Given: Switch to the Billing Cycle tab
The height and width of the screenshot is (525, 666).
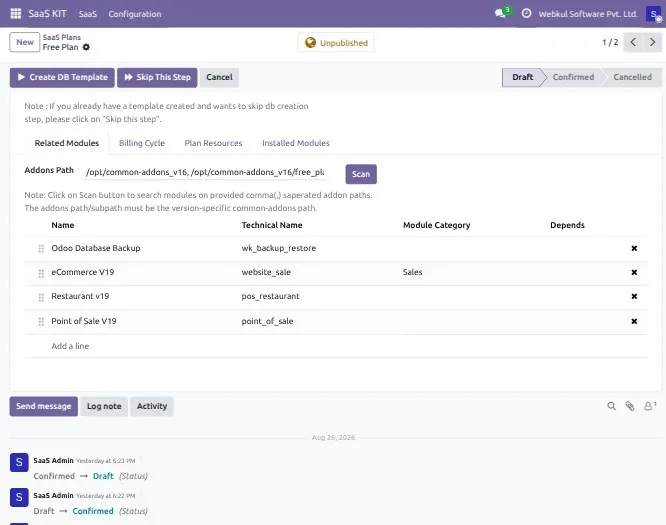Looking at the screenshot, I should click(x=141, y=143).
